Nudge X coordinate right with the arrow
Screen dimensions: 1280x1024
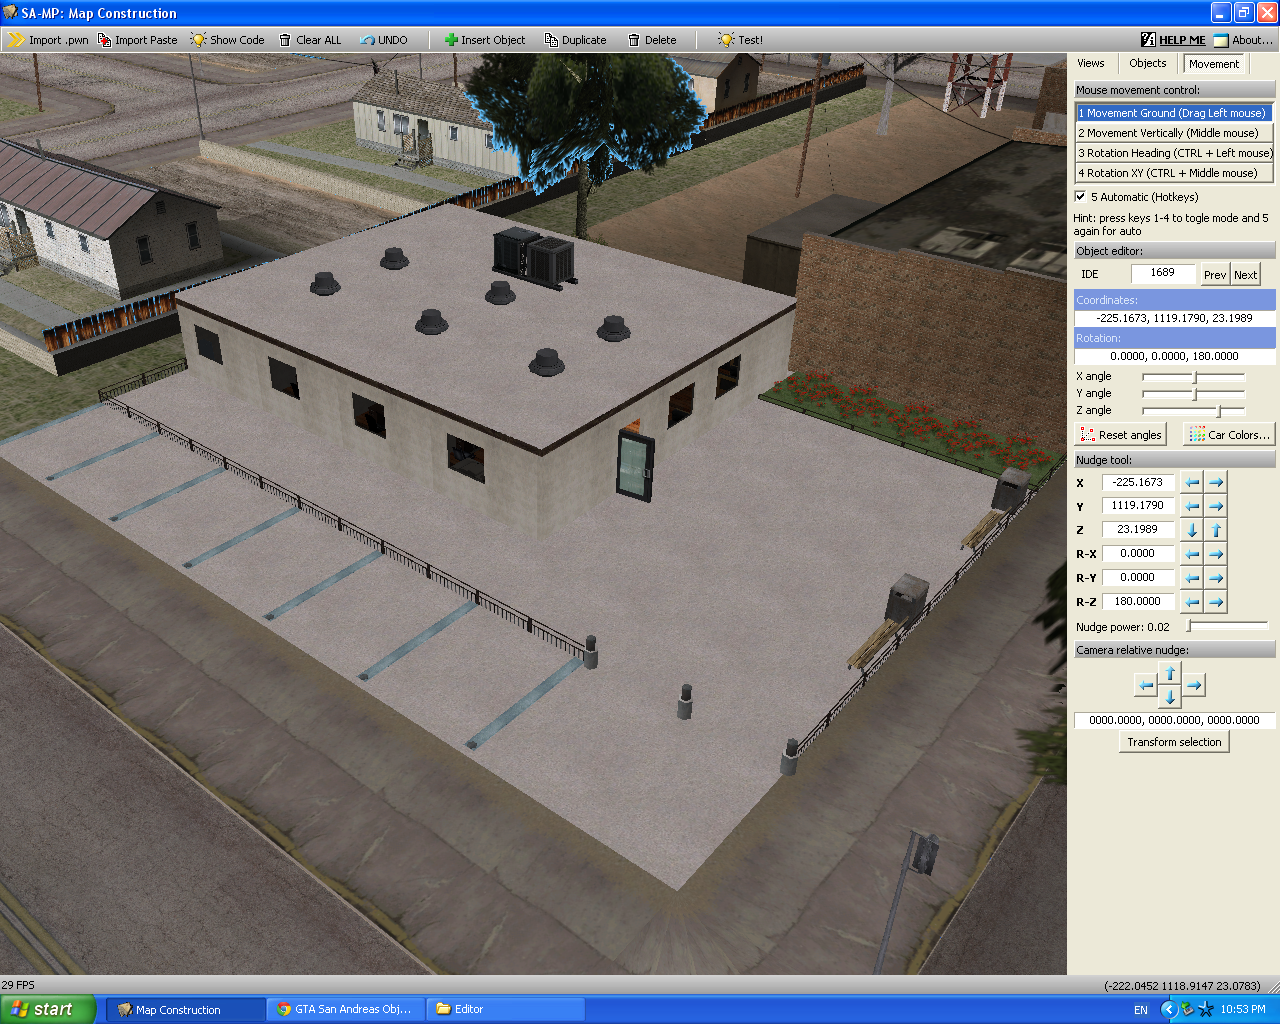[1216, 482]
